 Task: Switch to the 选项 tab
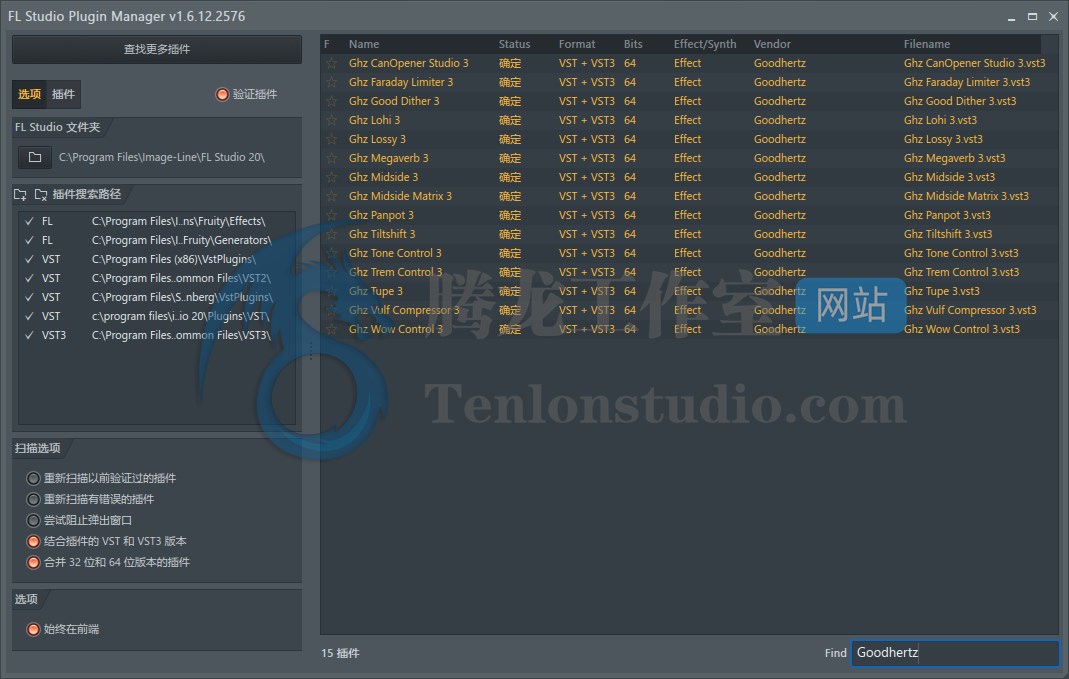pyautogui.click(x=29, y=94)
